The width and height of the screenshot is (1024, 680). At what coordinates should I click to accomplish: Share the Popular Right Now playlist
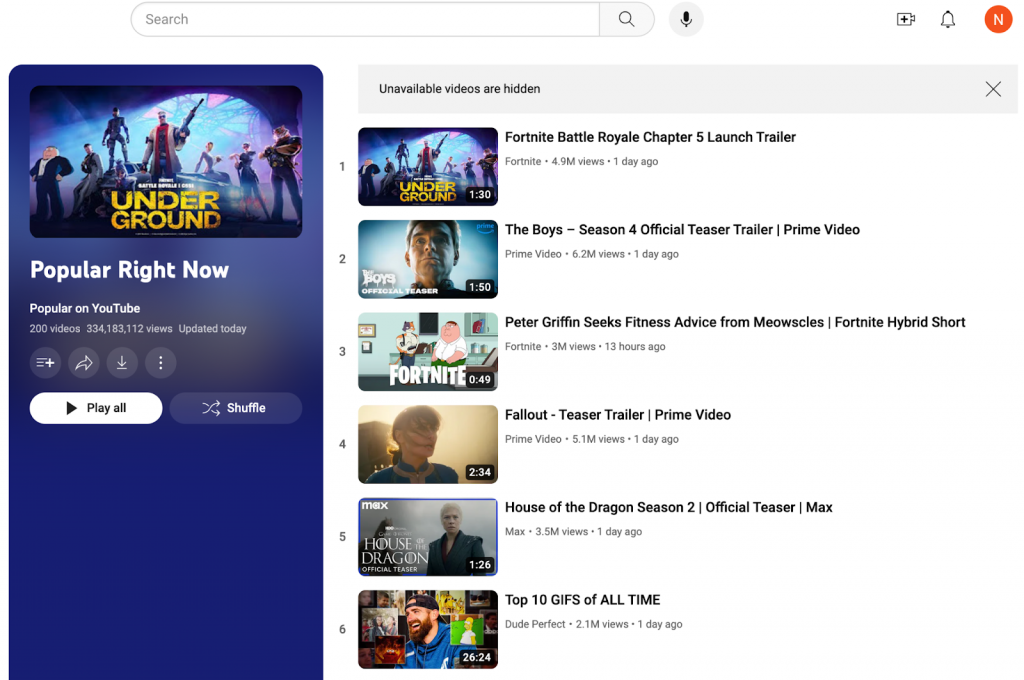pyautogui.click(x=84, y=363)
